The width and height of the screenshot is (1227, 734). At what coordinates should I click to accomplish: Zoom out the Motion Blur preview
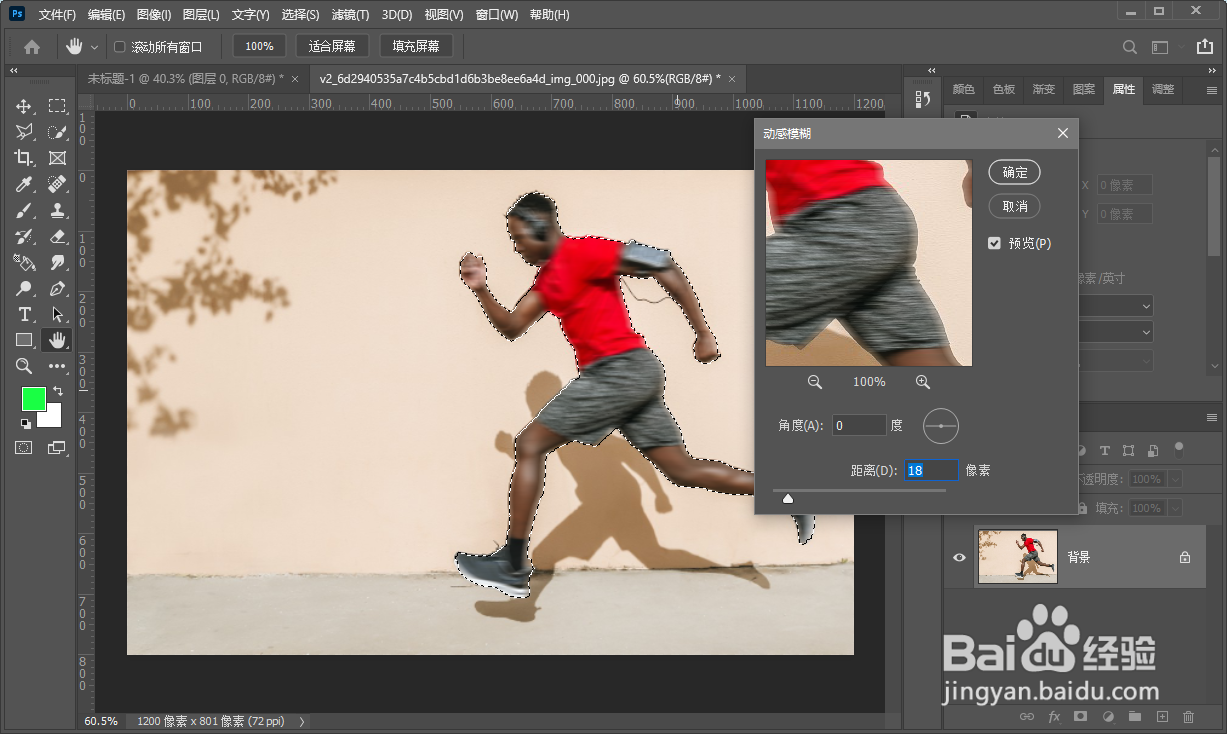click(815, 382)
